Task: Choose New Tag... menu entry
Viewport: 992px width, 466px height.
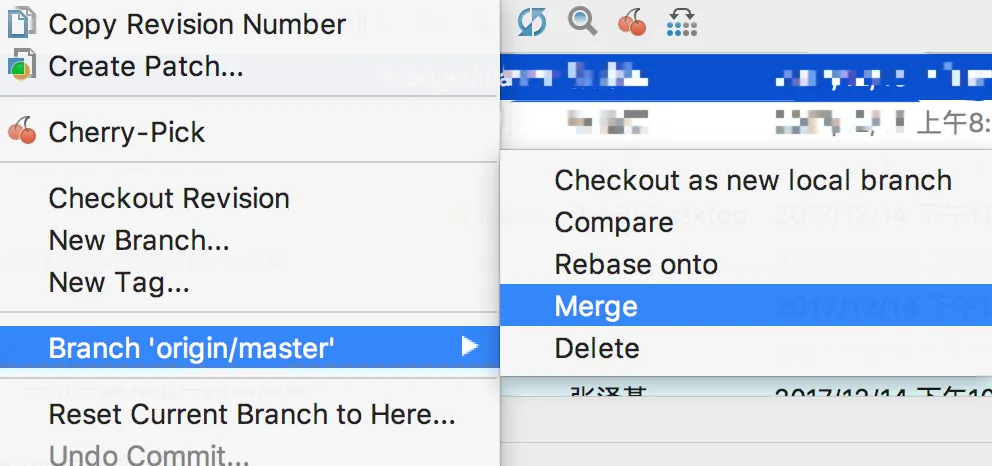Action: (x=118, y=284)
